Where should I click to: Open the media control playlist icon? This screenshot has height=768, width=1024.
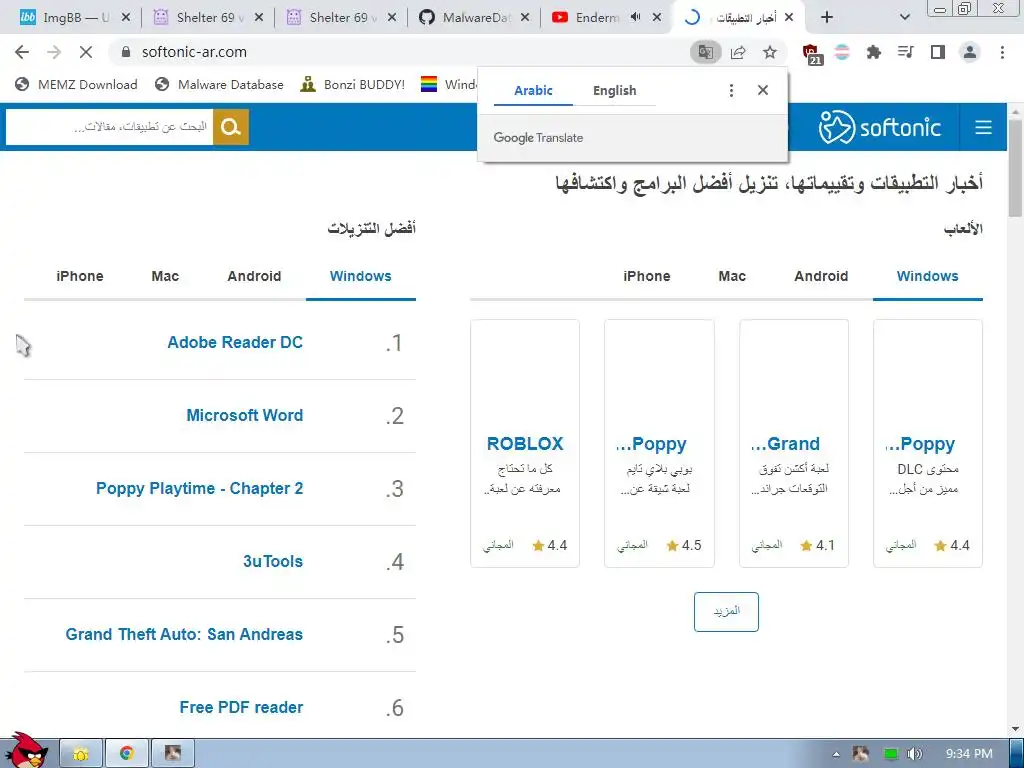coord(906,52)
